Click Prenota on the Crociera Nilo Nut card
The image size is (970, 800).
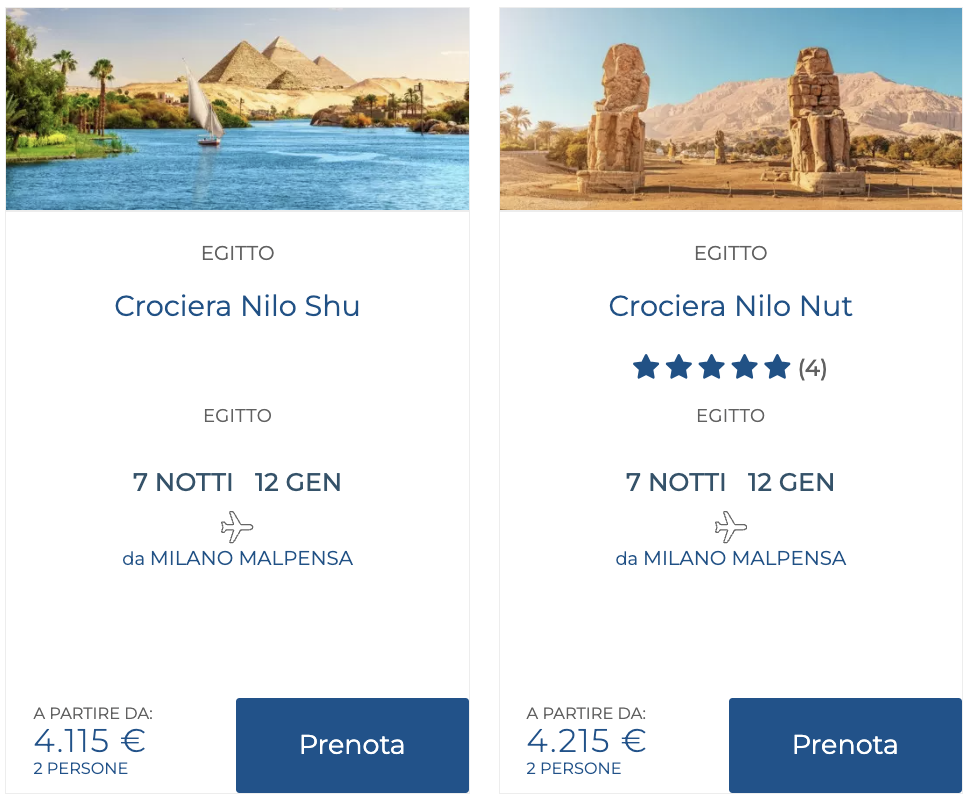pos(845,745)
